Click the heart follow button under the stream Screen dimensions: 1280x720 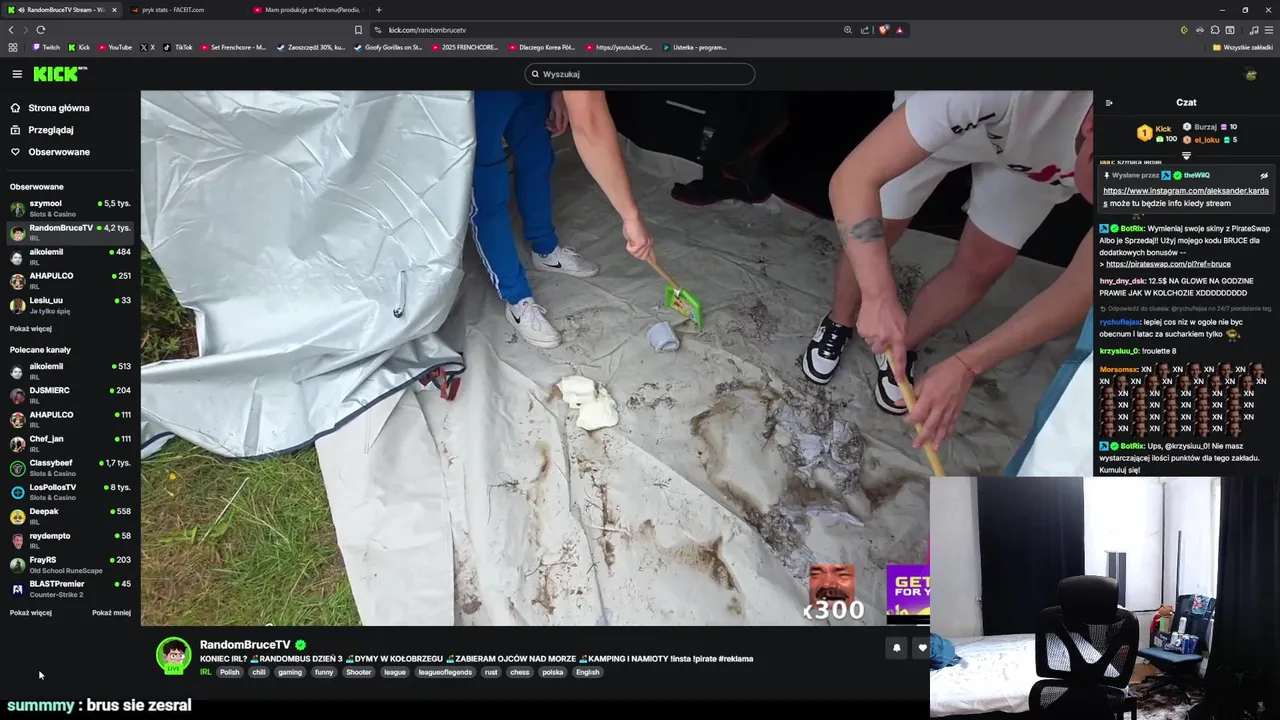click(x=922, y=648)
